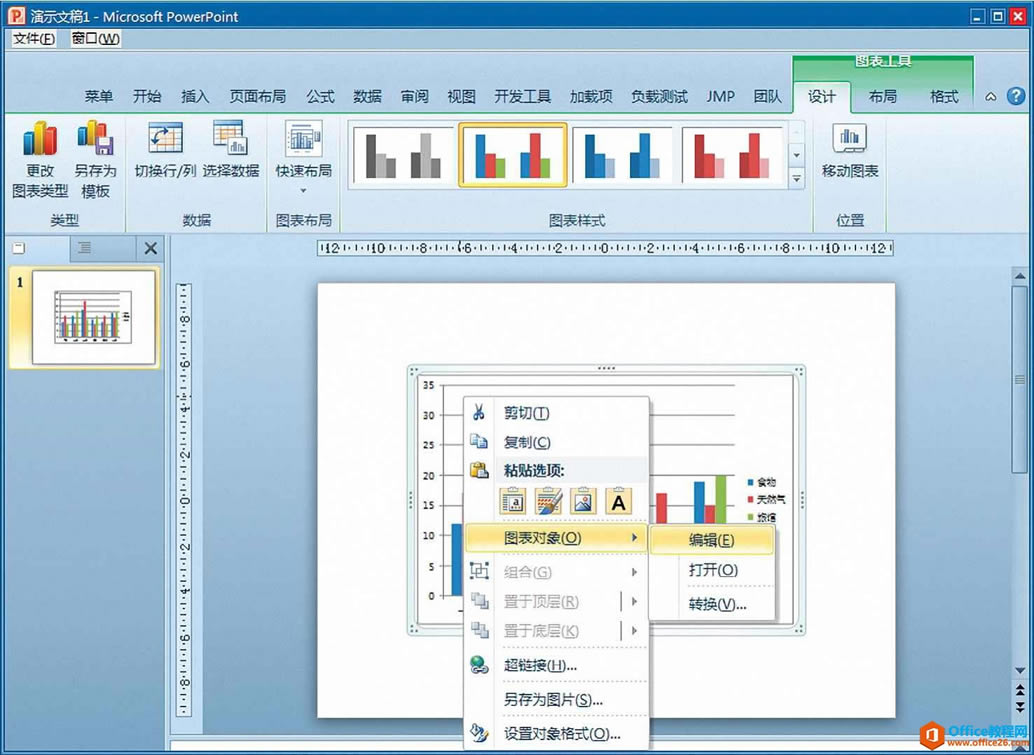Screen dimensions: 1034x755
Task: Collapse the ribbon with the caret icon
Action: click(x=990, y=97)
